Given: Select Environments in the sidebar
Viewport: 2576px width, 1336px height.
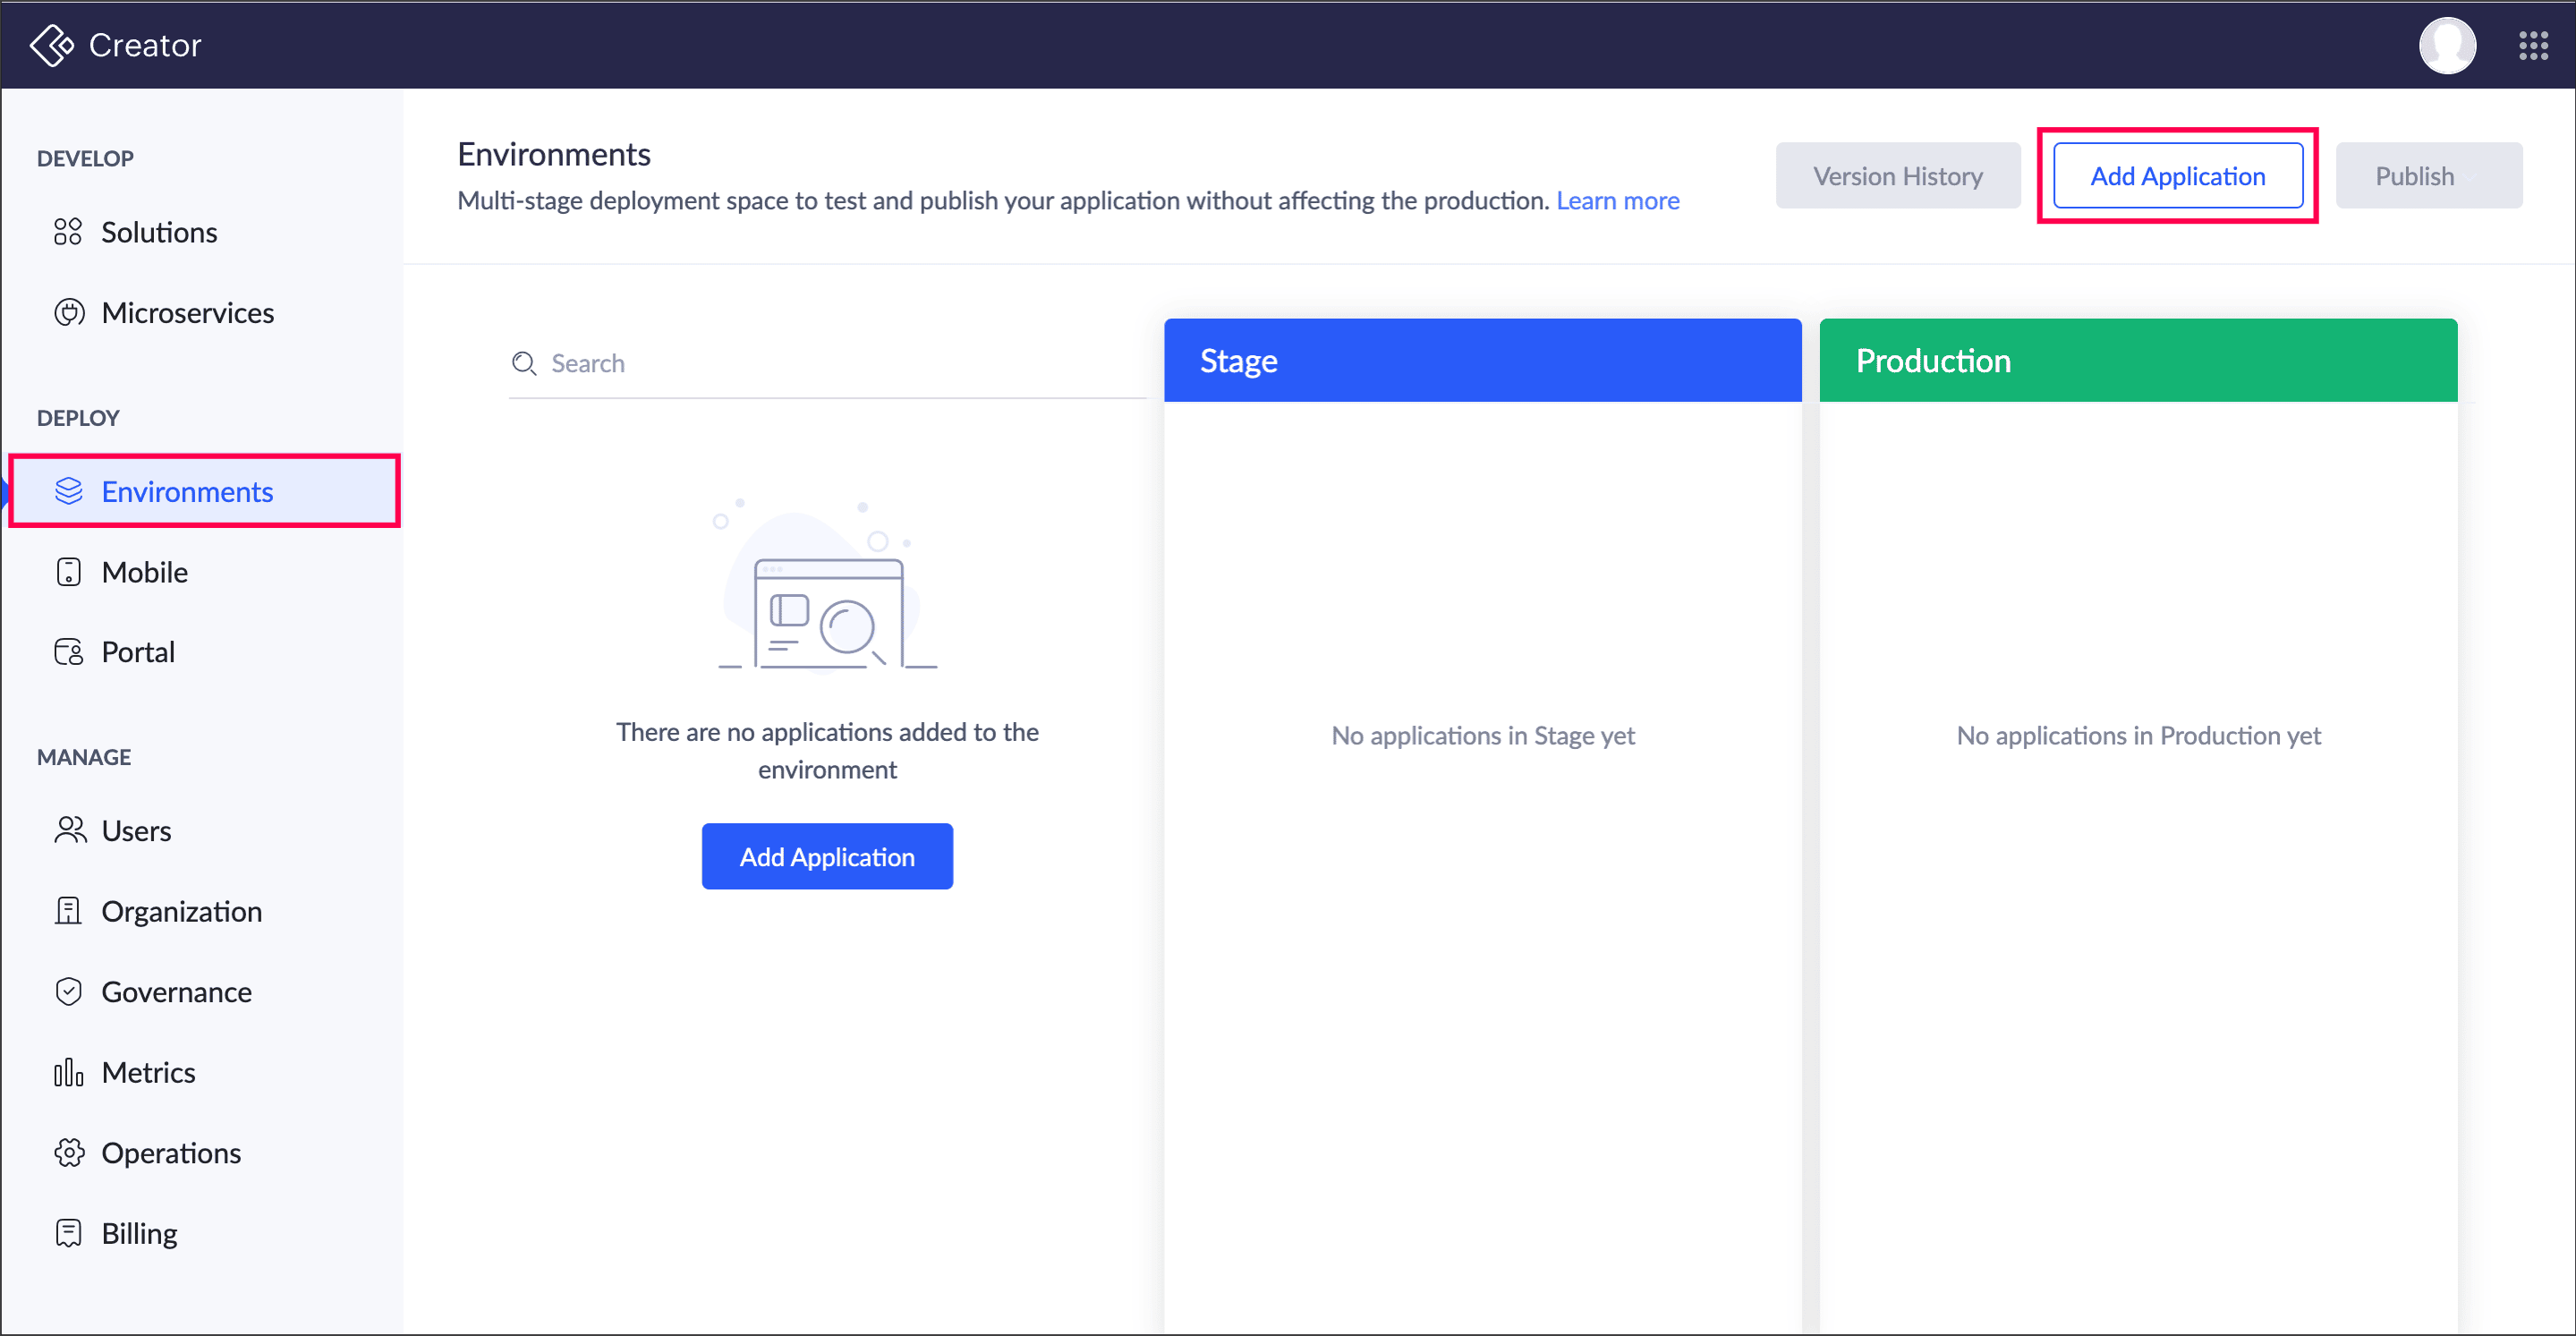Looking at the screenshot, I should click(187, 492).
